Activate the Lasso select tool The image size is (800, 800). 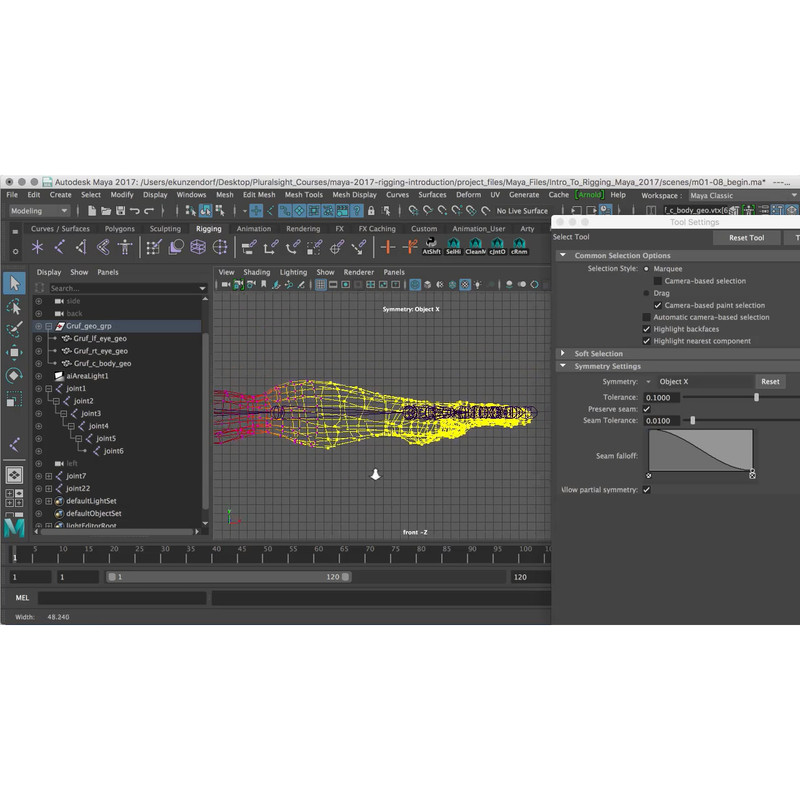(x=14, y=307)
